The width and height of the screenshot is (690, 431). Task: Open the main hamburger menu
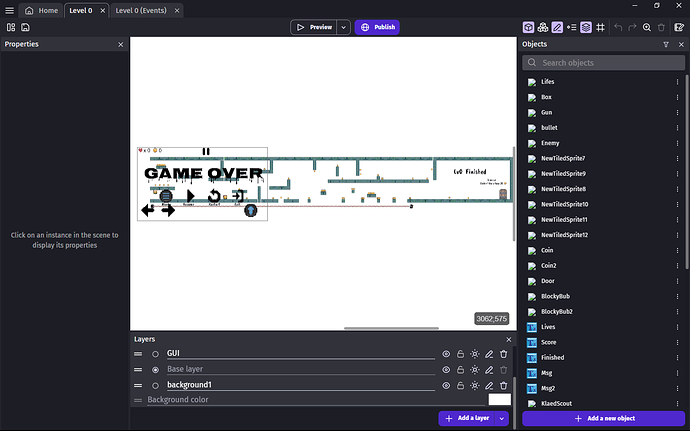9,10
